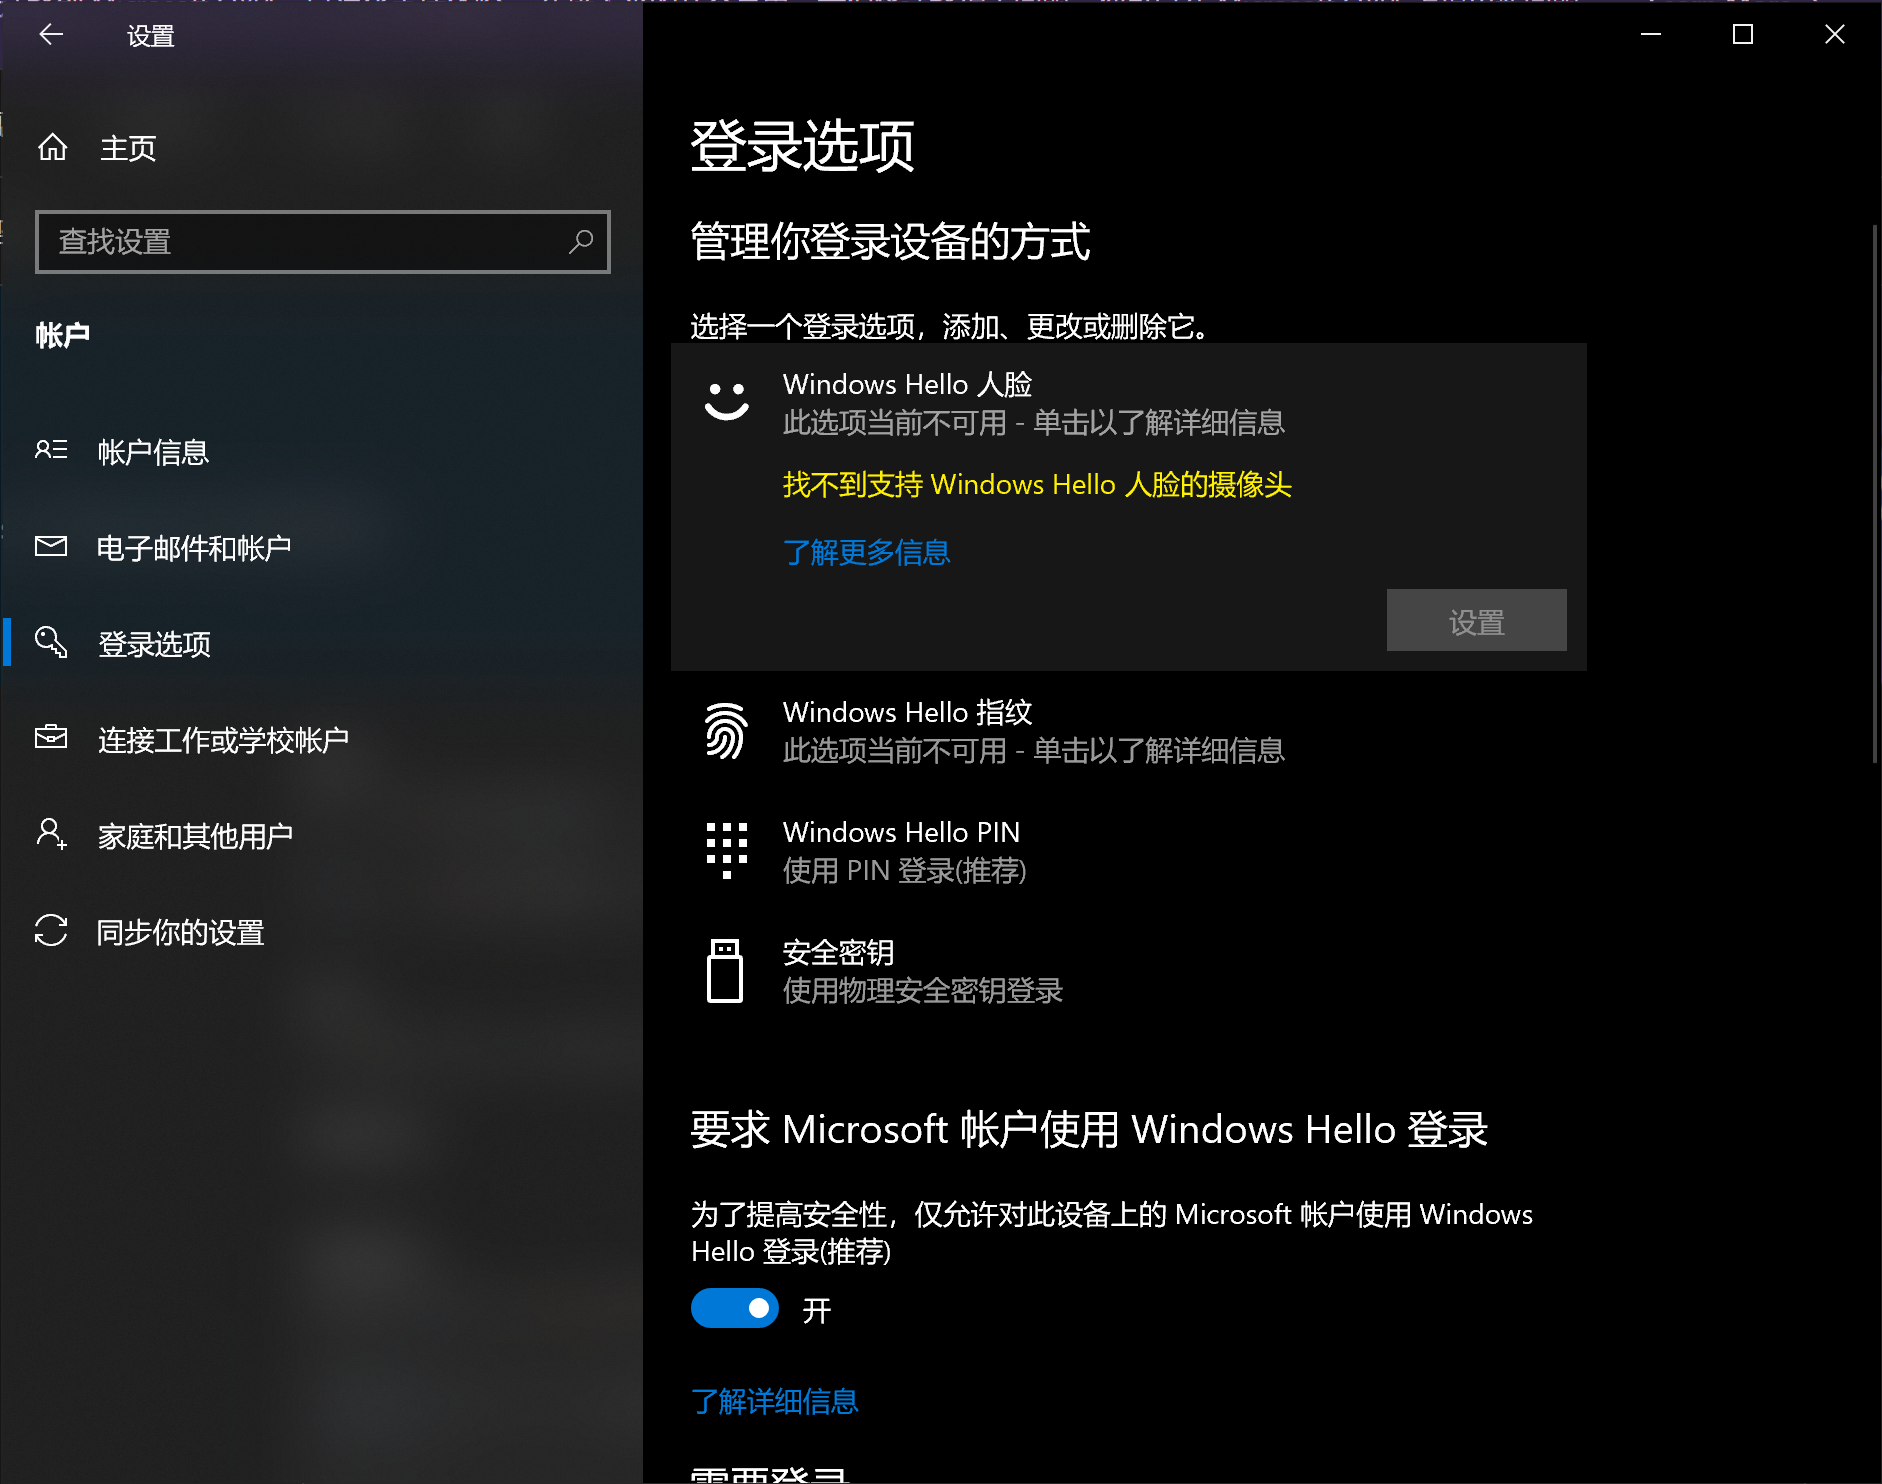Turn off the Windows Hello sign-in toggle
The width and height of the screenshot is (1882, 1484).
735,1308
